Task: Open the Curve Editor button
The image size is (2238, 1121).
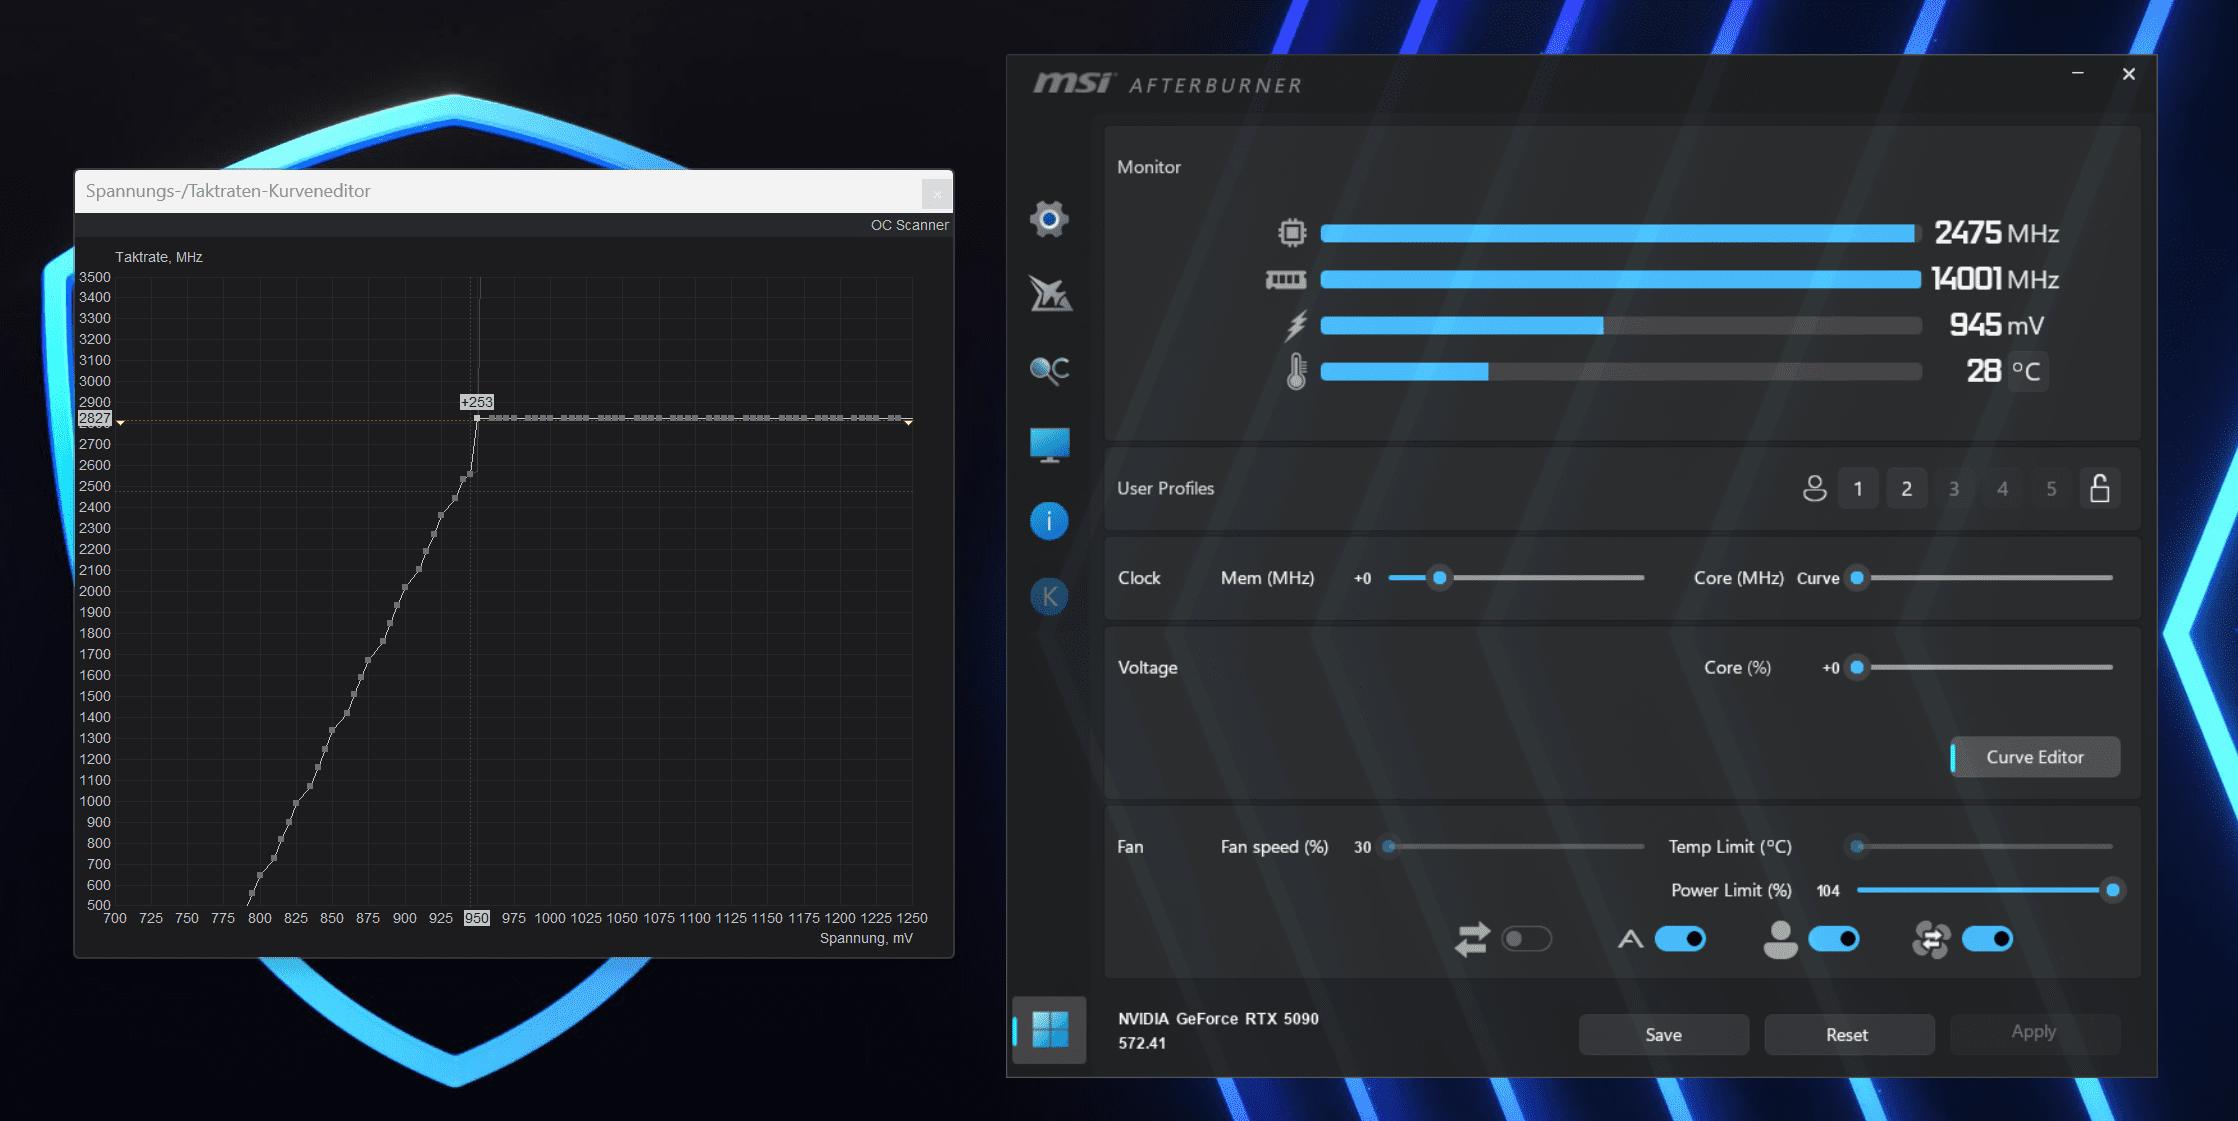Action: (2034, 757)
